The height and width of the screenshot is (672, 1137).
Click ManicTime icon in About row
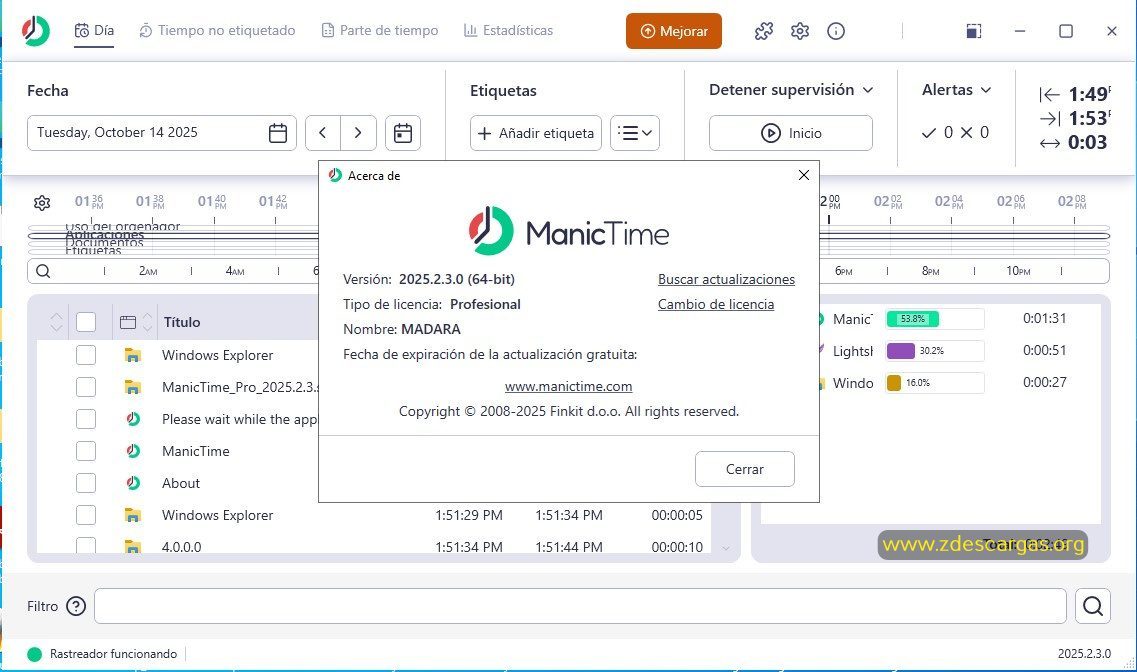click(133, 483)
